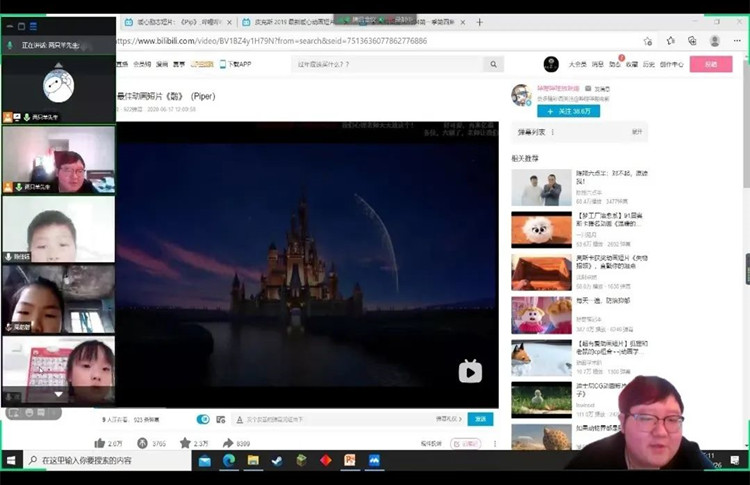Viewport: 750px width, 485px height.
Task: Click the Bilibili play icon on video
Action: (470, 371)
